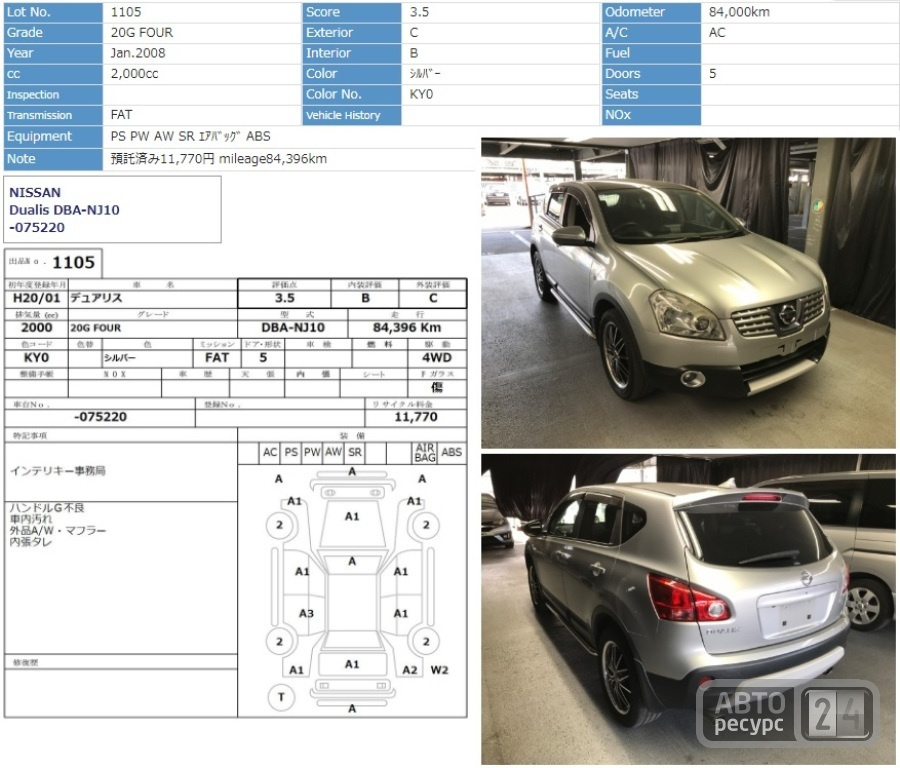Open the front view car photo
900x768 pixels.
tap(688, 293)
